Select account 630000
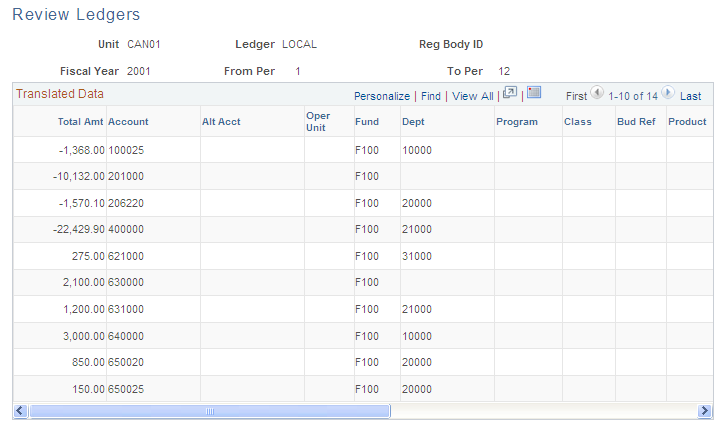The image size is (724, 428). (126, 283)
